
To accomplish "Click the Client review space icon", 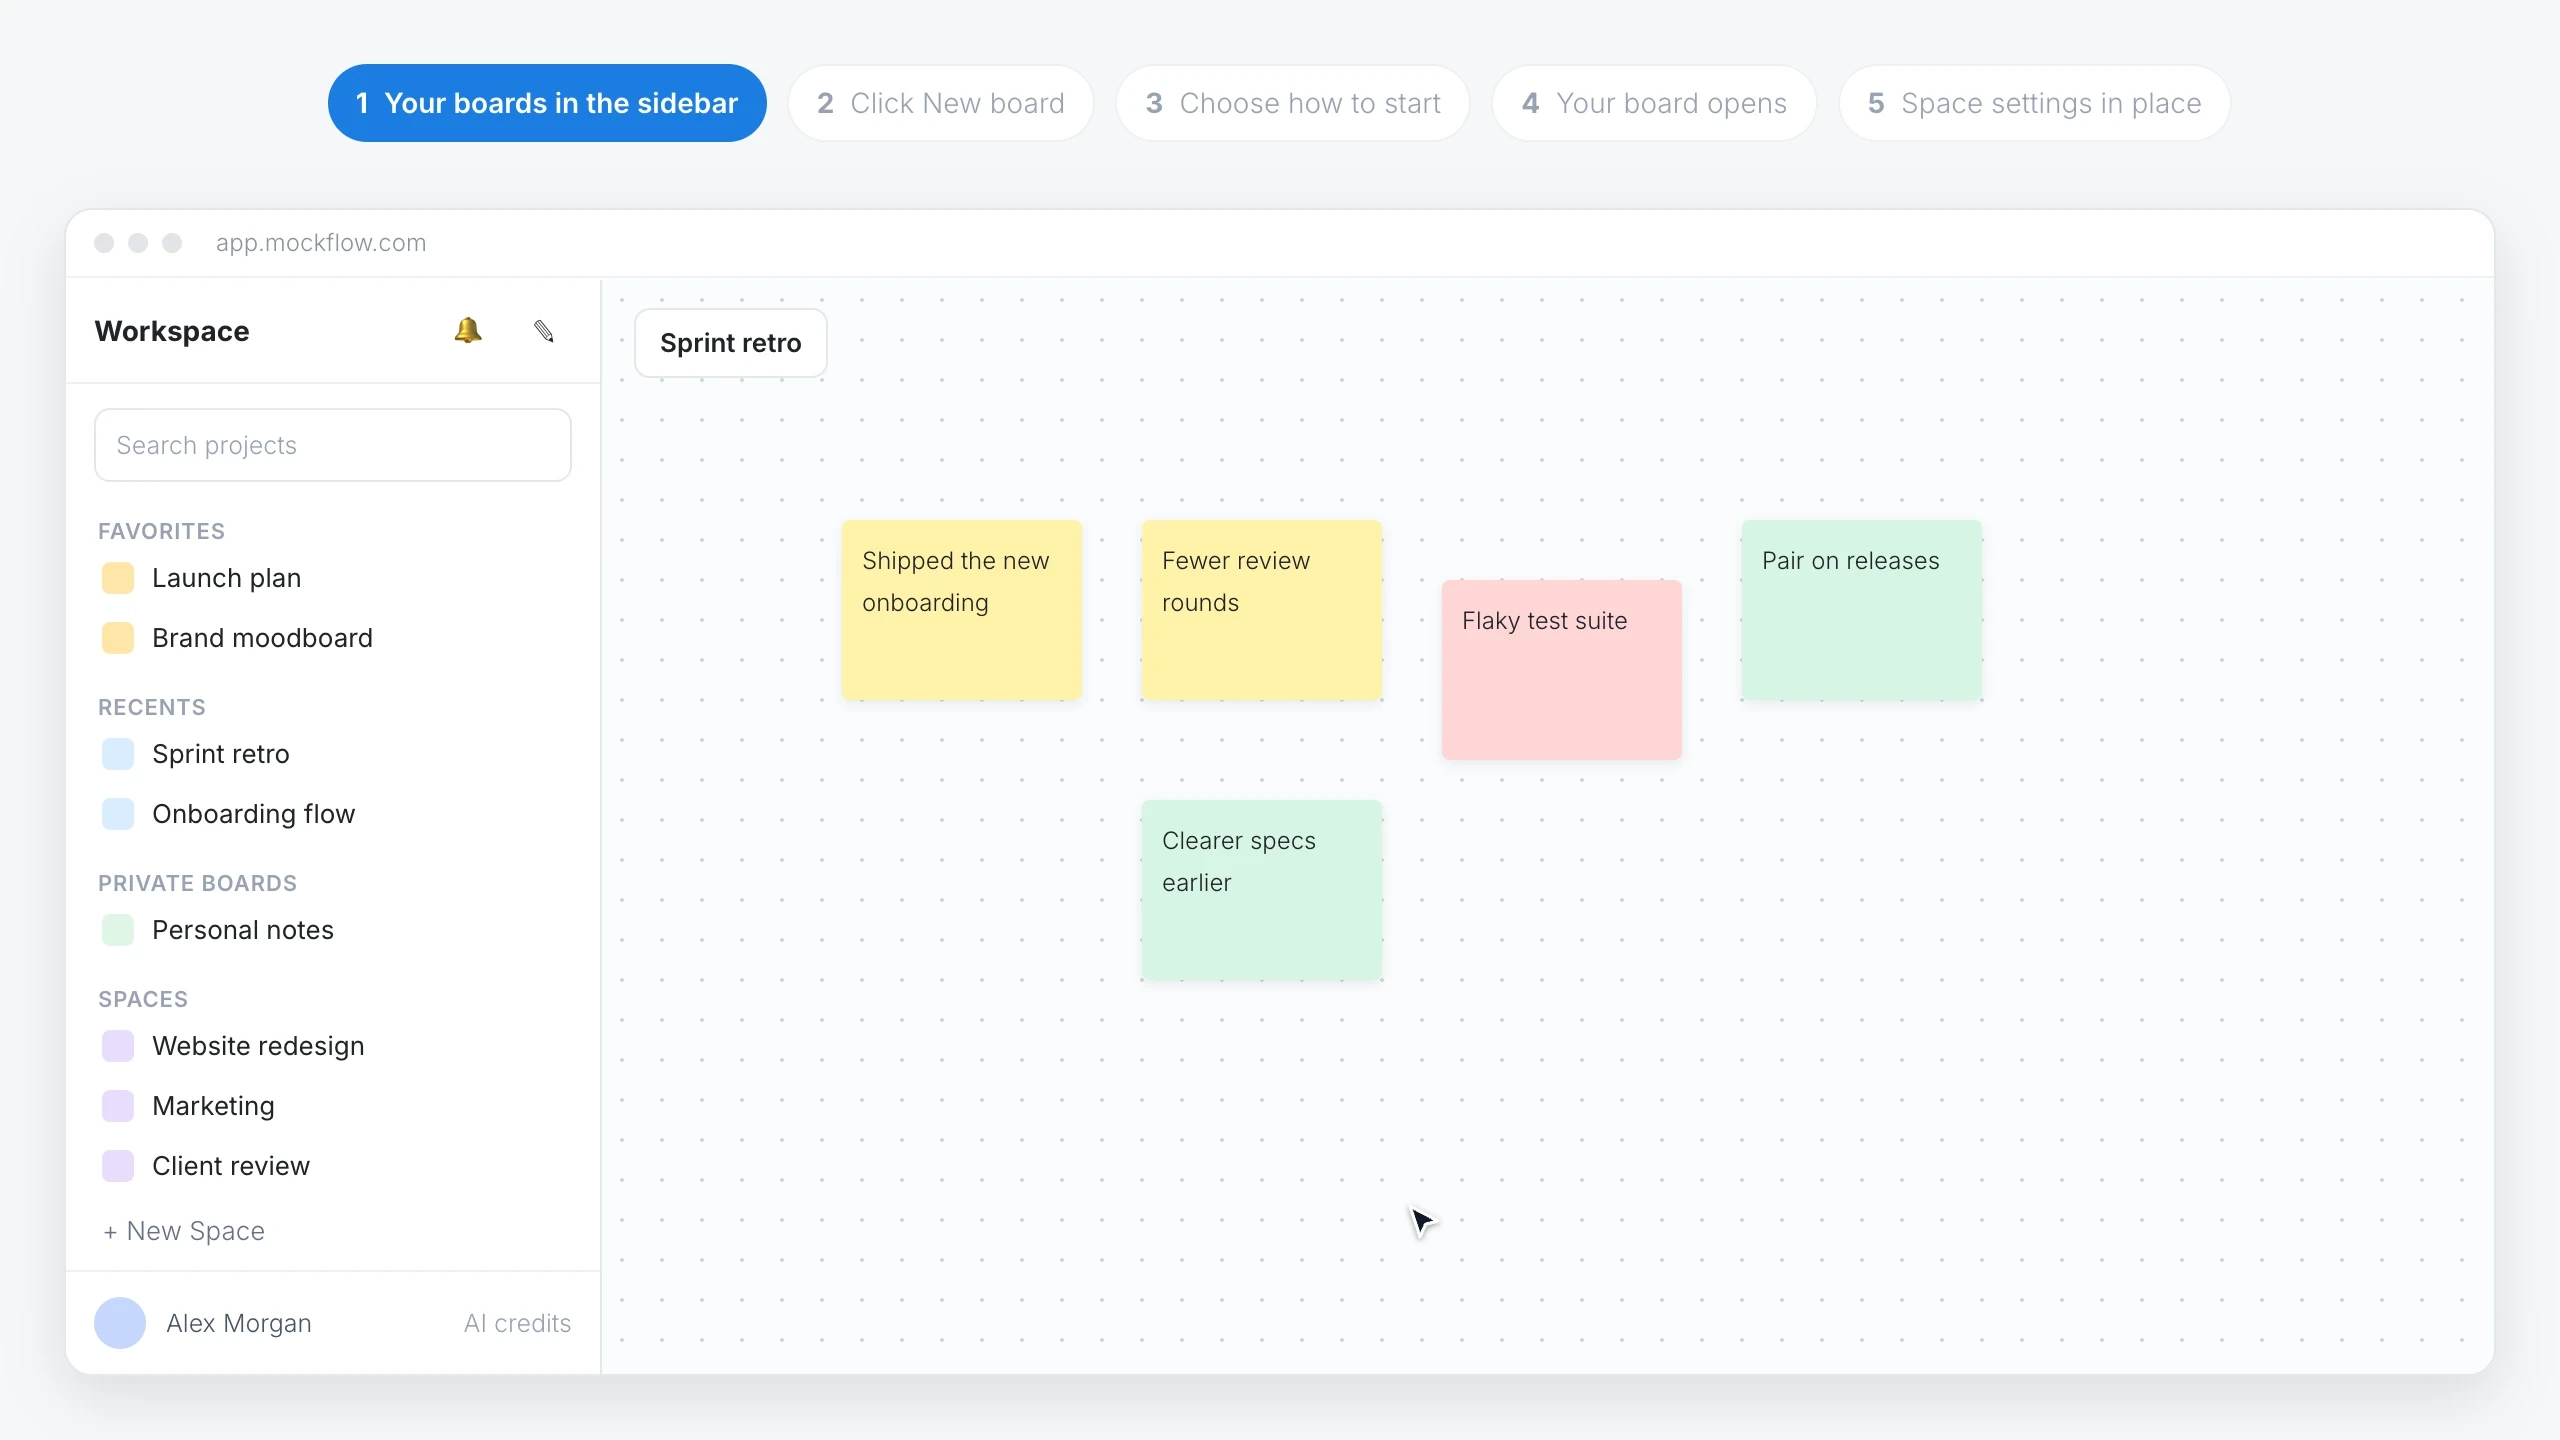I will click(x=118, y=1166).
